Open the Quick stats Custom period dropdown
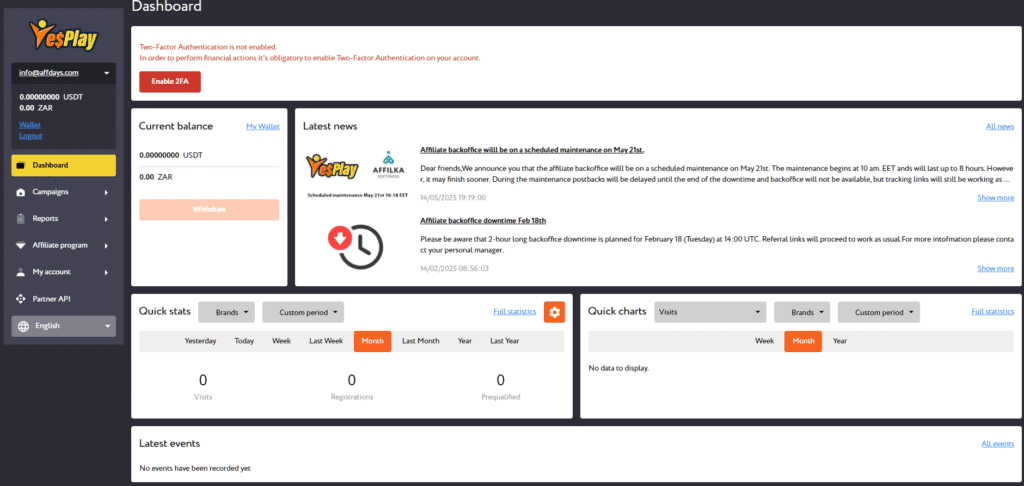Viewport: 1024px width, 486px height. 303,312
